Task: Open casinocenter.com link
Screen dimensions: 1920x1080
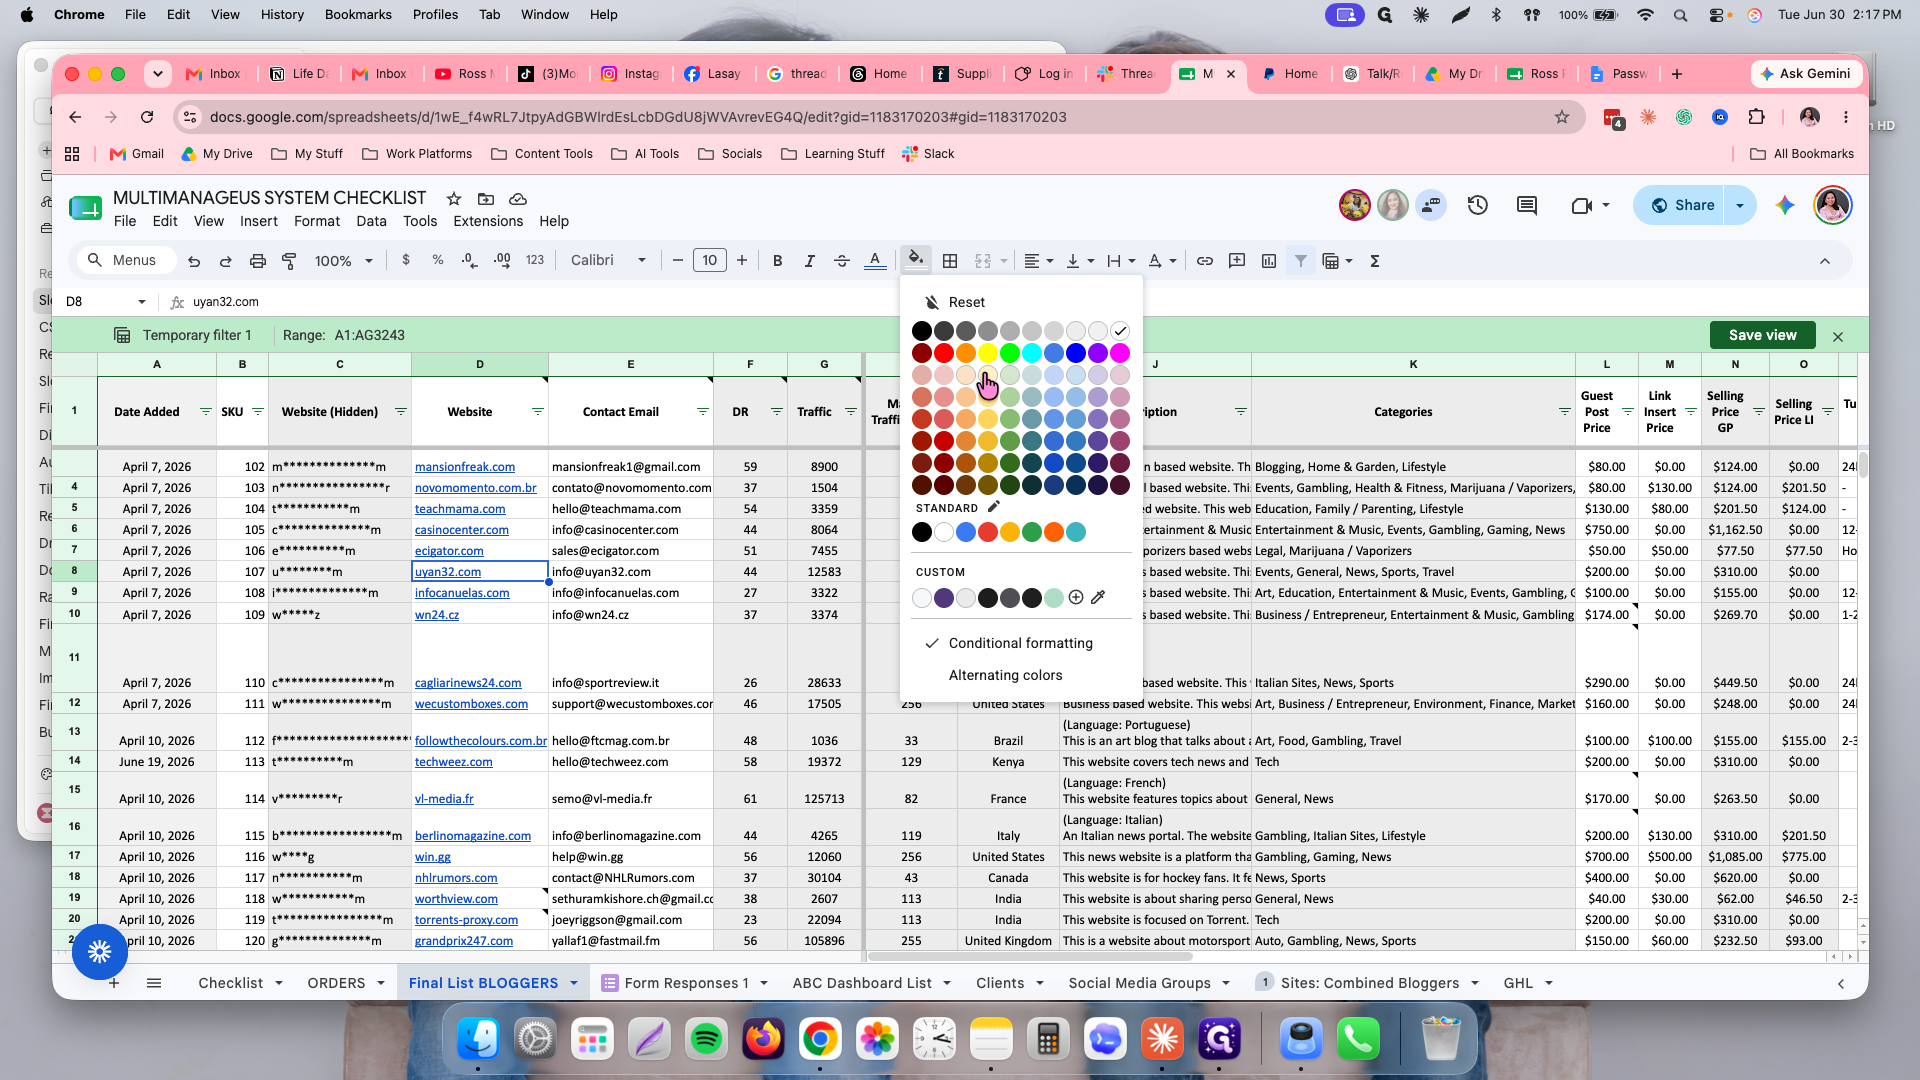Action: (462, 530)
